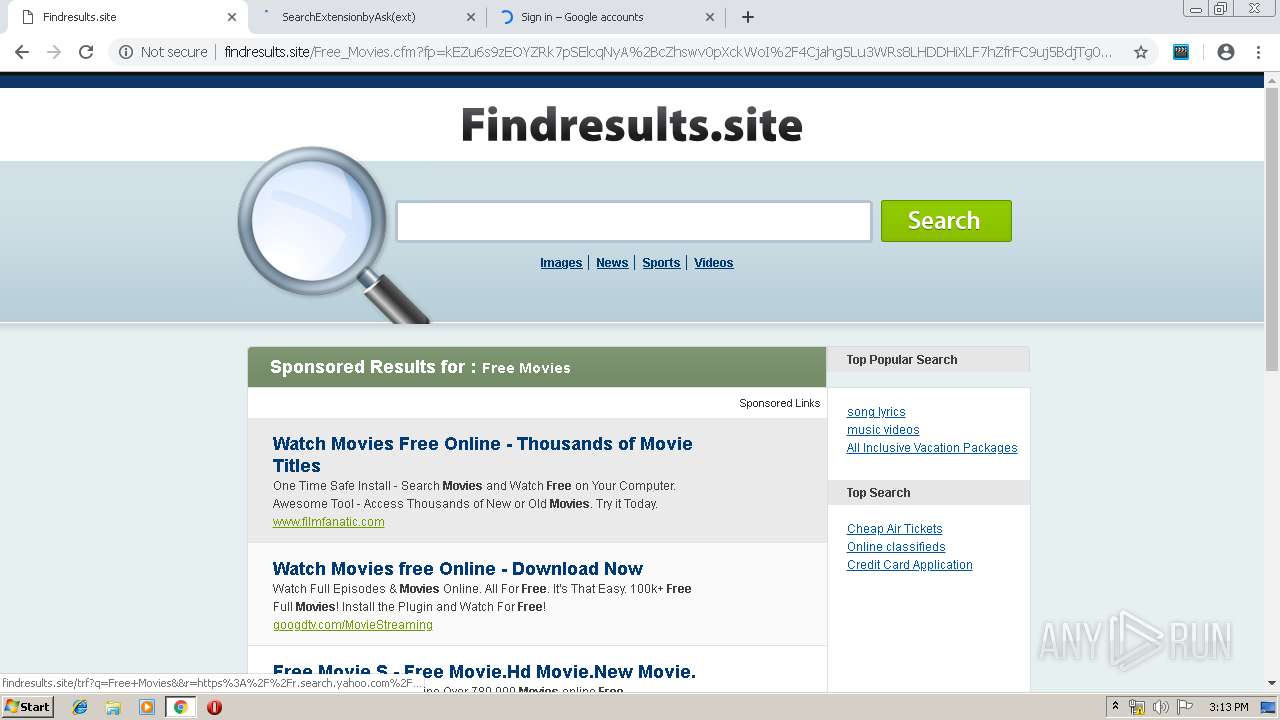Viewport: 1280px width, 720px height.
Task: Close the SearchExtensionbyAsk(ext) tab
Action: point(471,17)
